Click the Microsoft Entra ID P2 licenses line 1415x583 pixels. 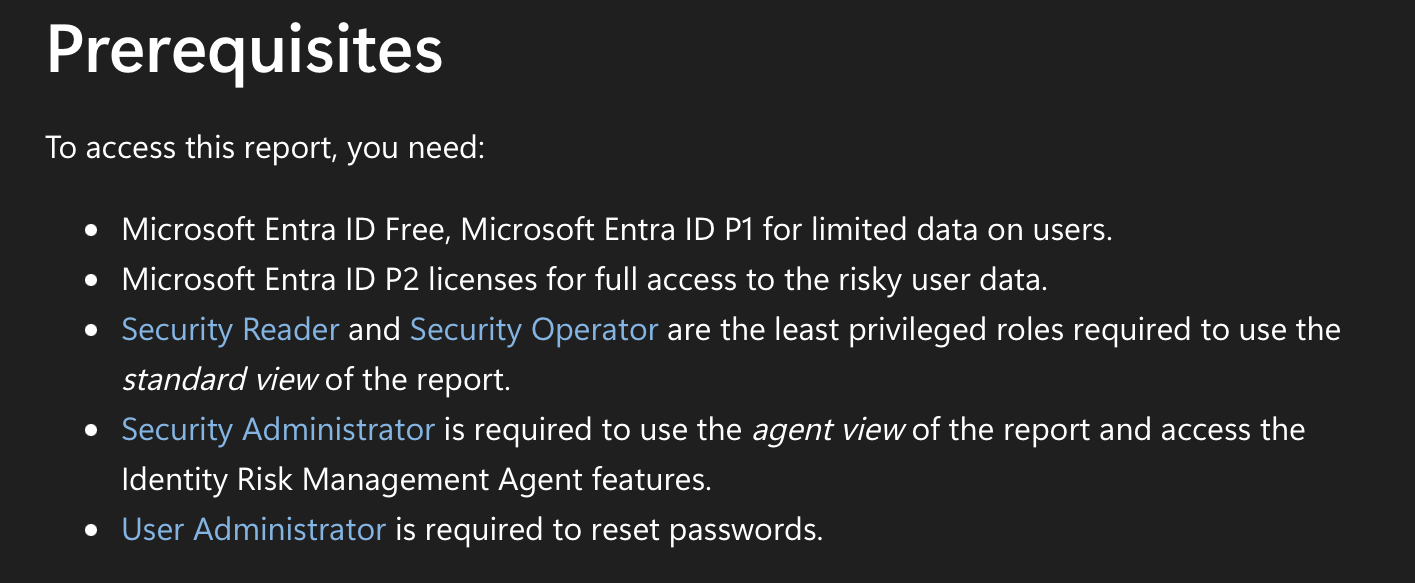585,279
